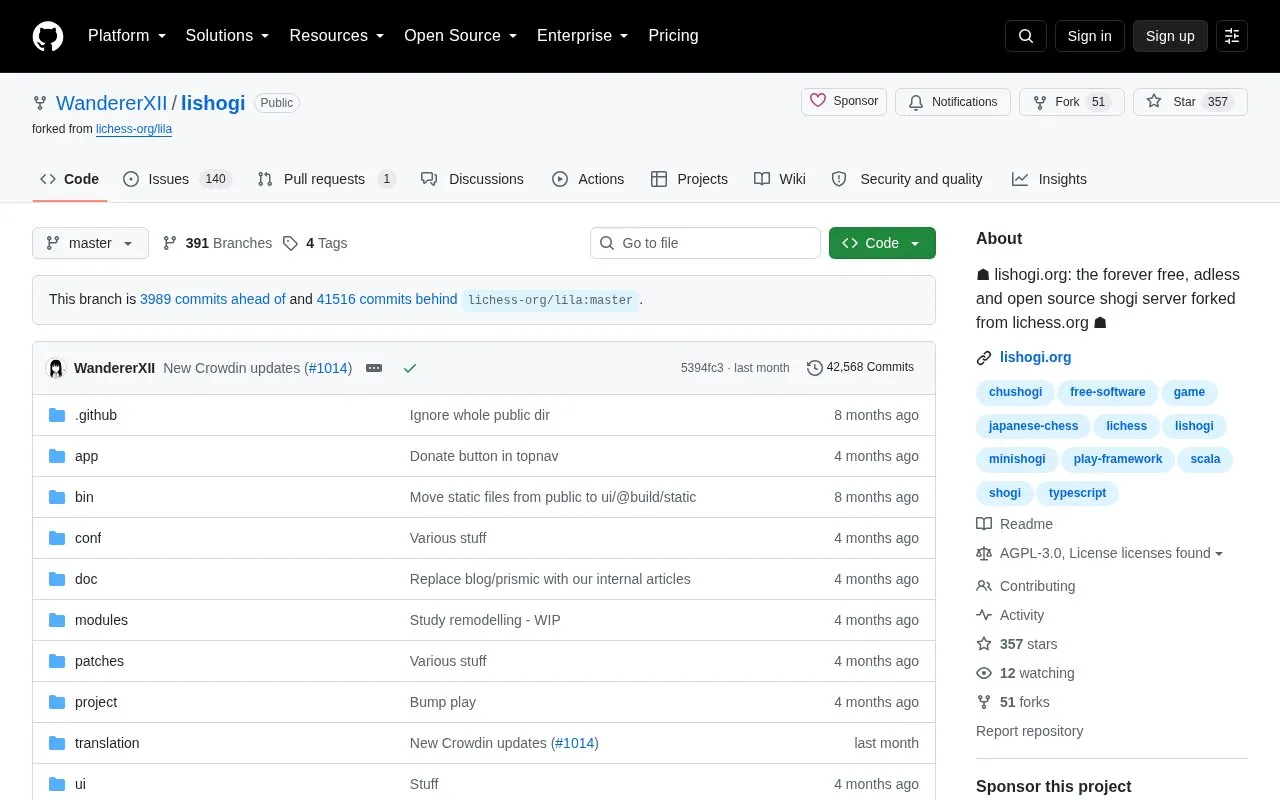
Task: Open the Wiki tab
Action: (780, 179)
